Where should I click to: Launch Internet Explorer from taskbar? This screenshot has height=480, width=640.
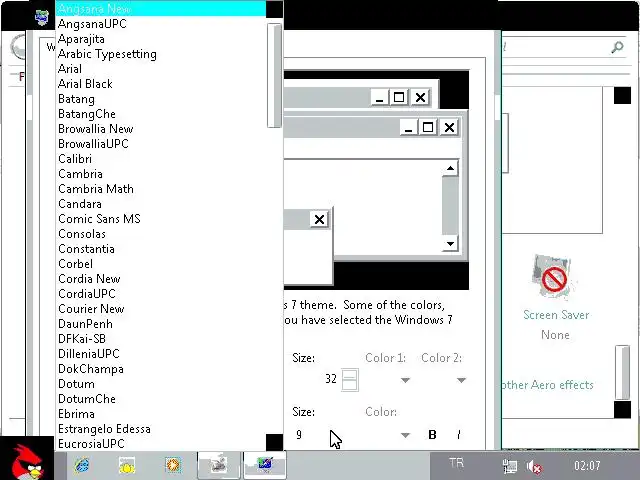pyautogui.click(x=82, y=465)
